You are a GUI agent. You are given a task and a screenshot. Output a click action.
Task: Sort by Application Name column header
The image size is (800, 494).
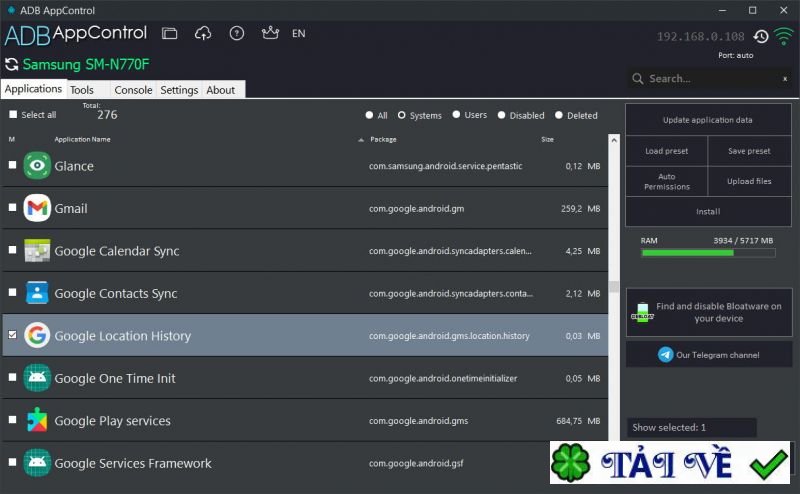point(82,139)
